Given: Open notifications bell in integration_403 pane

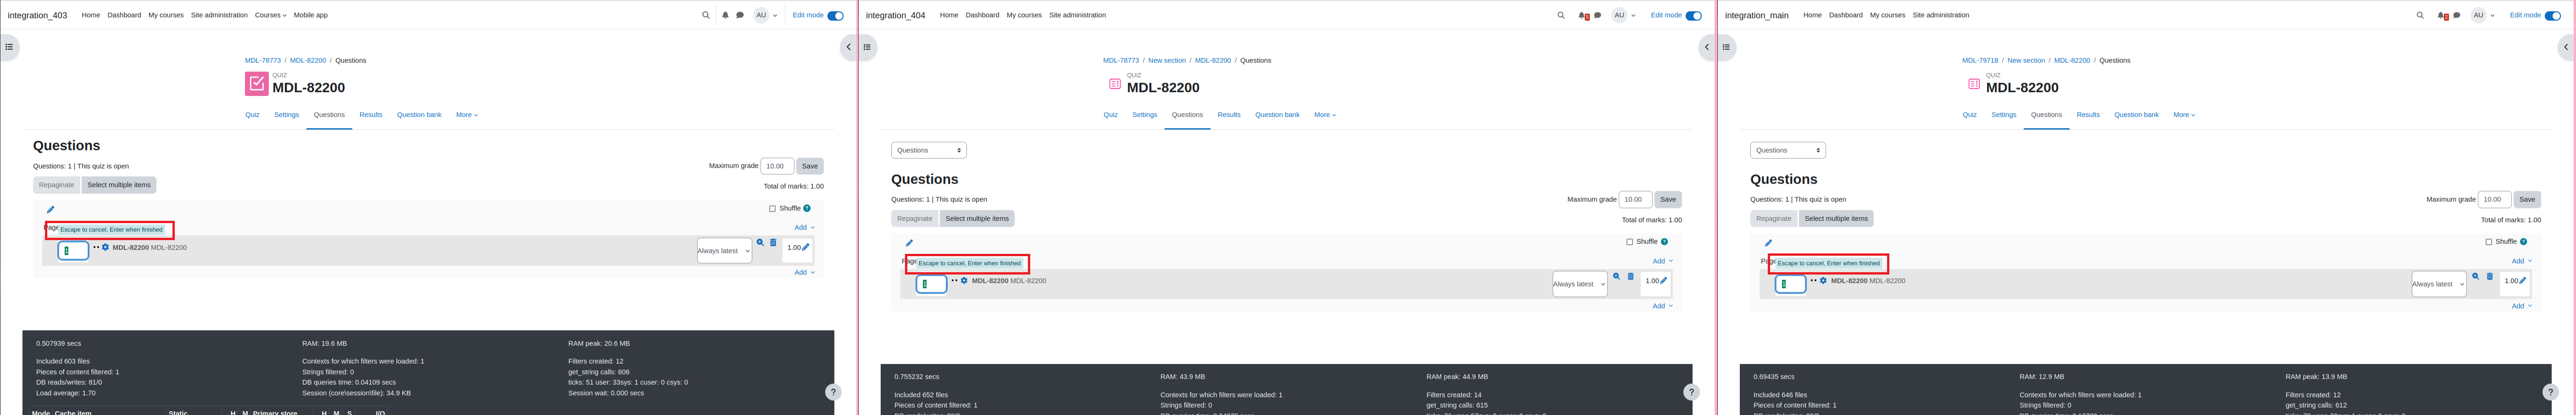Looking at the screenshot, I should point(725,15).
